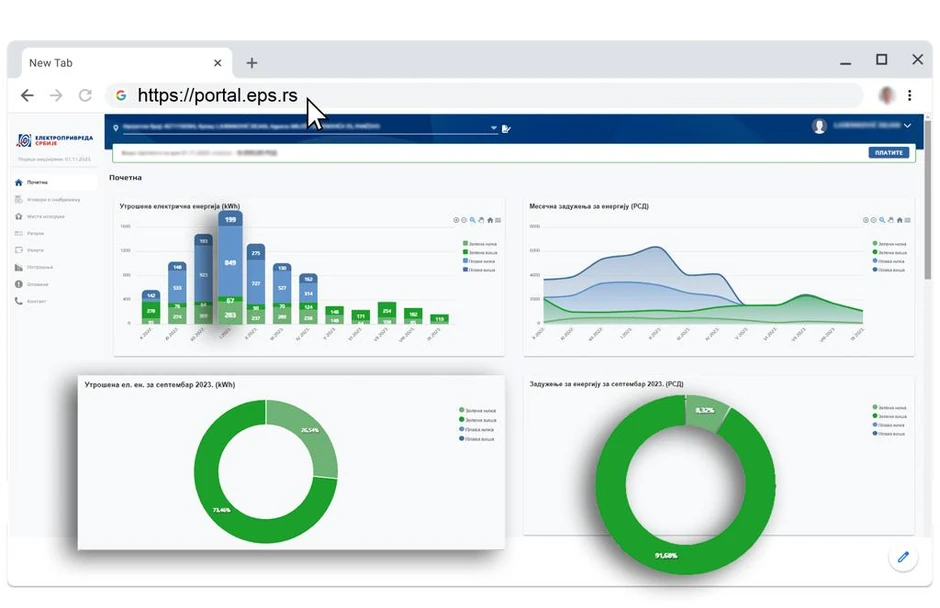The image size is (940, 608).
Task: Expand the delivery address dropdown arrow
Action: pyautogui.click(x=493, y=128)
